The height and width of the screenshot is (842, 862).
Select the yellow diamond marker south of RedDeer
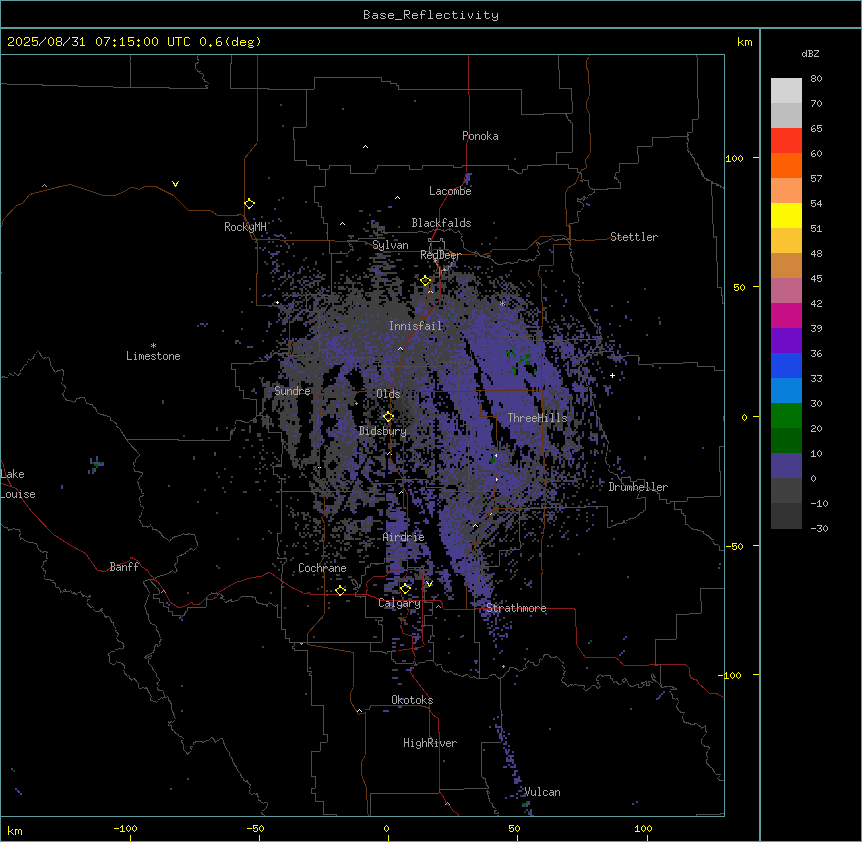426,281
